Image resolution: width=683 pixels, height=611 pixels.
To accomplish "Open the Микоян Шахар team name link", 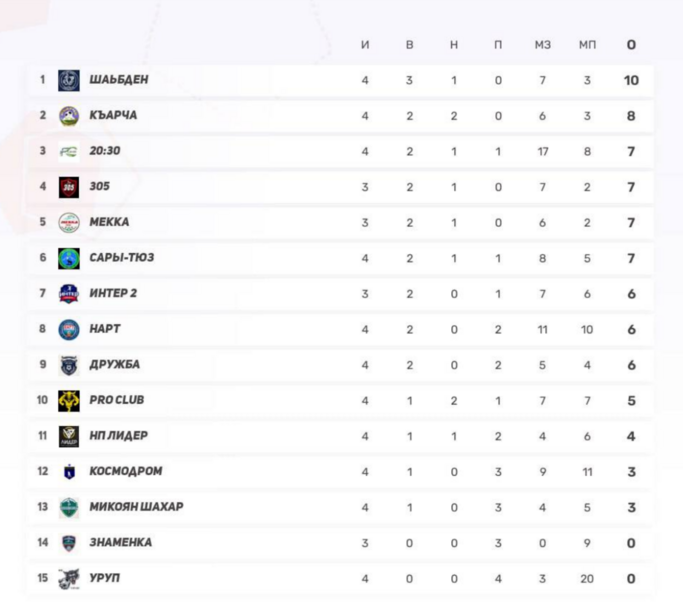I will click(136, 507).
